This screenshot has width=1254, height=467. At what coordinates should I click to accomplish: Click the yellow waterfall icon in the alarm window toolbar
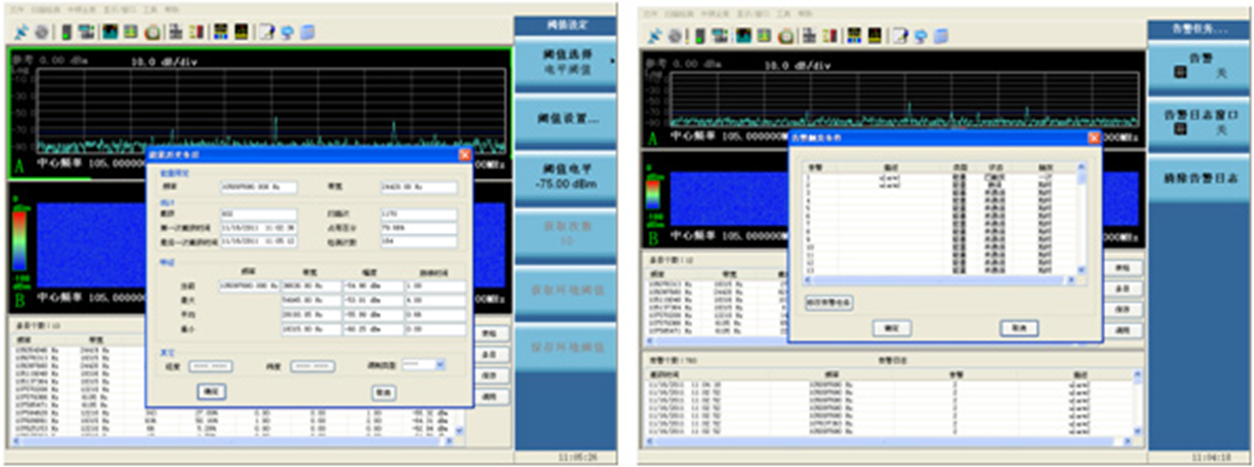[877, 36]
